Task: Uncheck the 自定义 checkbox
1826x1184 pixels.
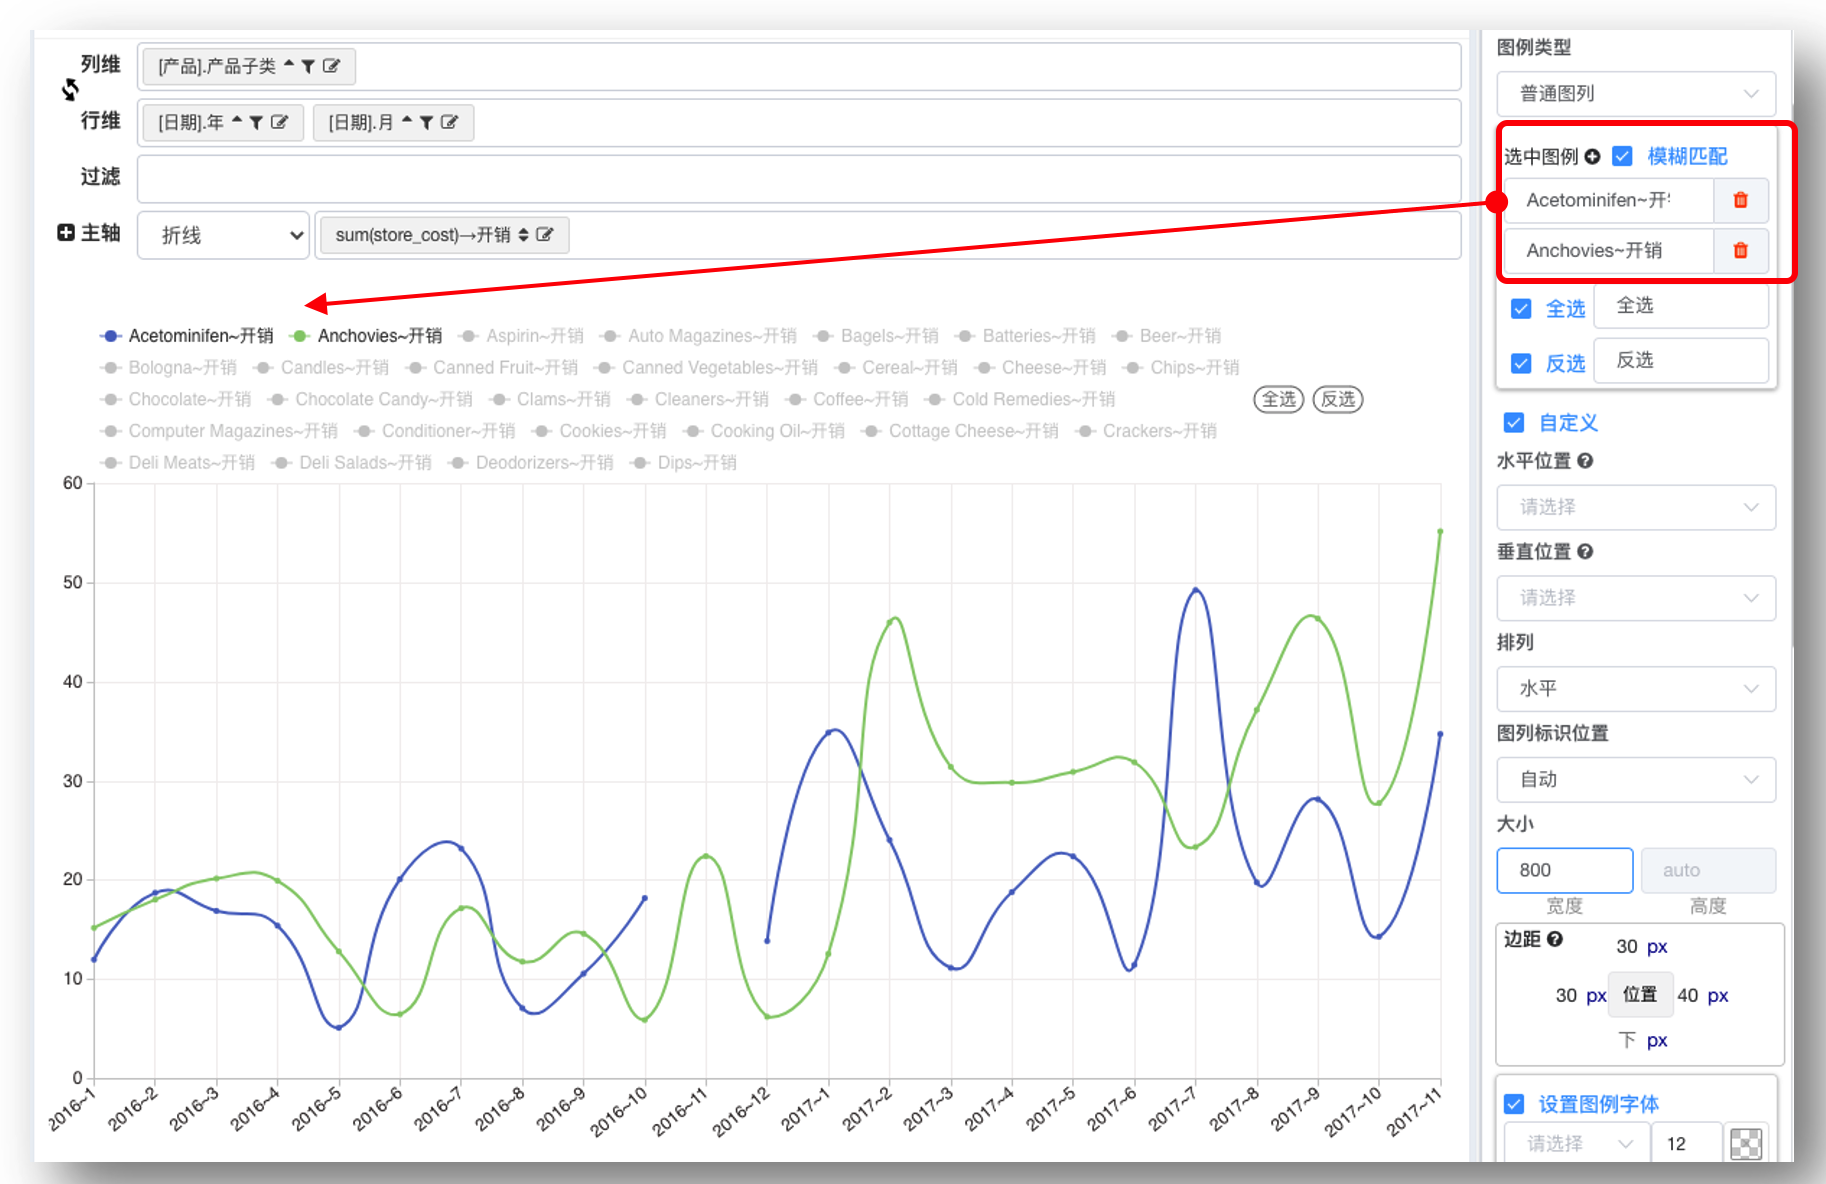Action: [1514, 422]
